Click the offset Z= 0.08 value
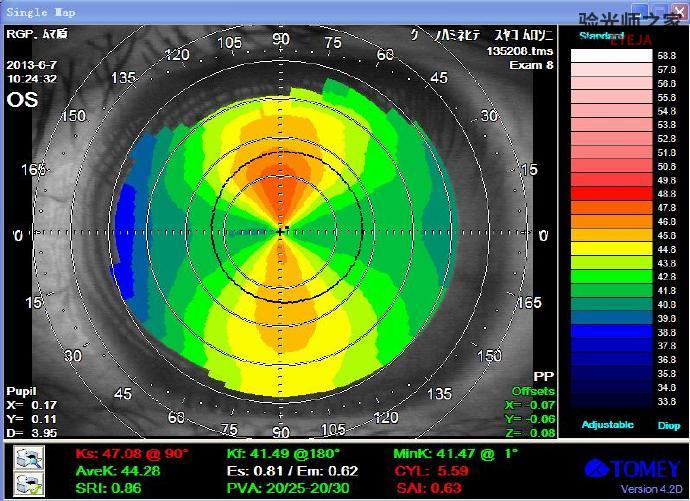The height and width of the screenshot is (501, 690). (530, 433)
